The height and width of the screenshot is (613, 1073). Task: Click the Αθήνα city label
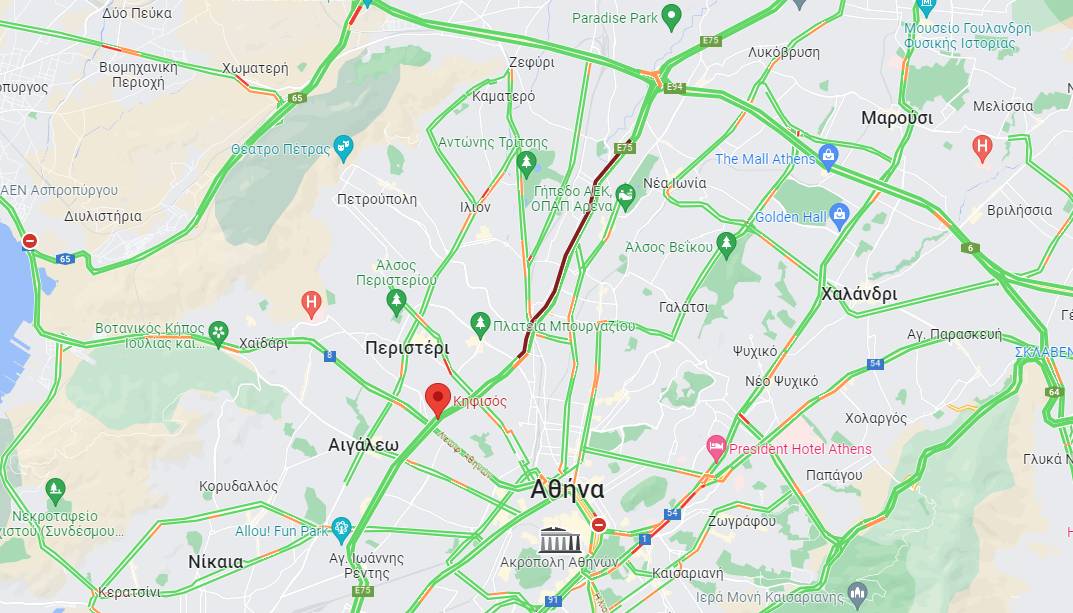point(567,490)
